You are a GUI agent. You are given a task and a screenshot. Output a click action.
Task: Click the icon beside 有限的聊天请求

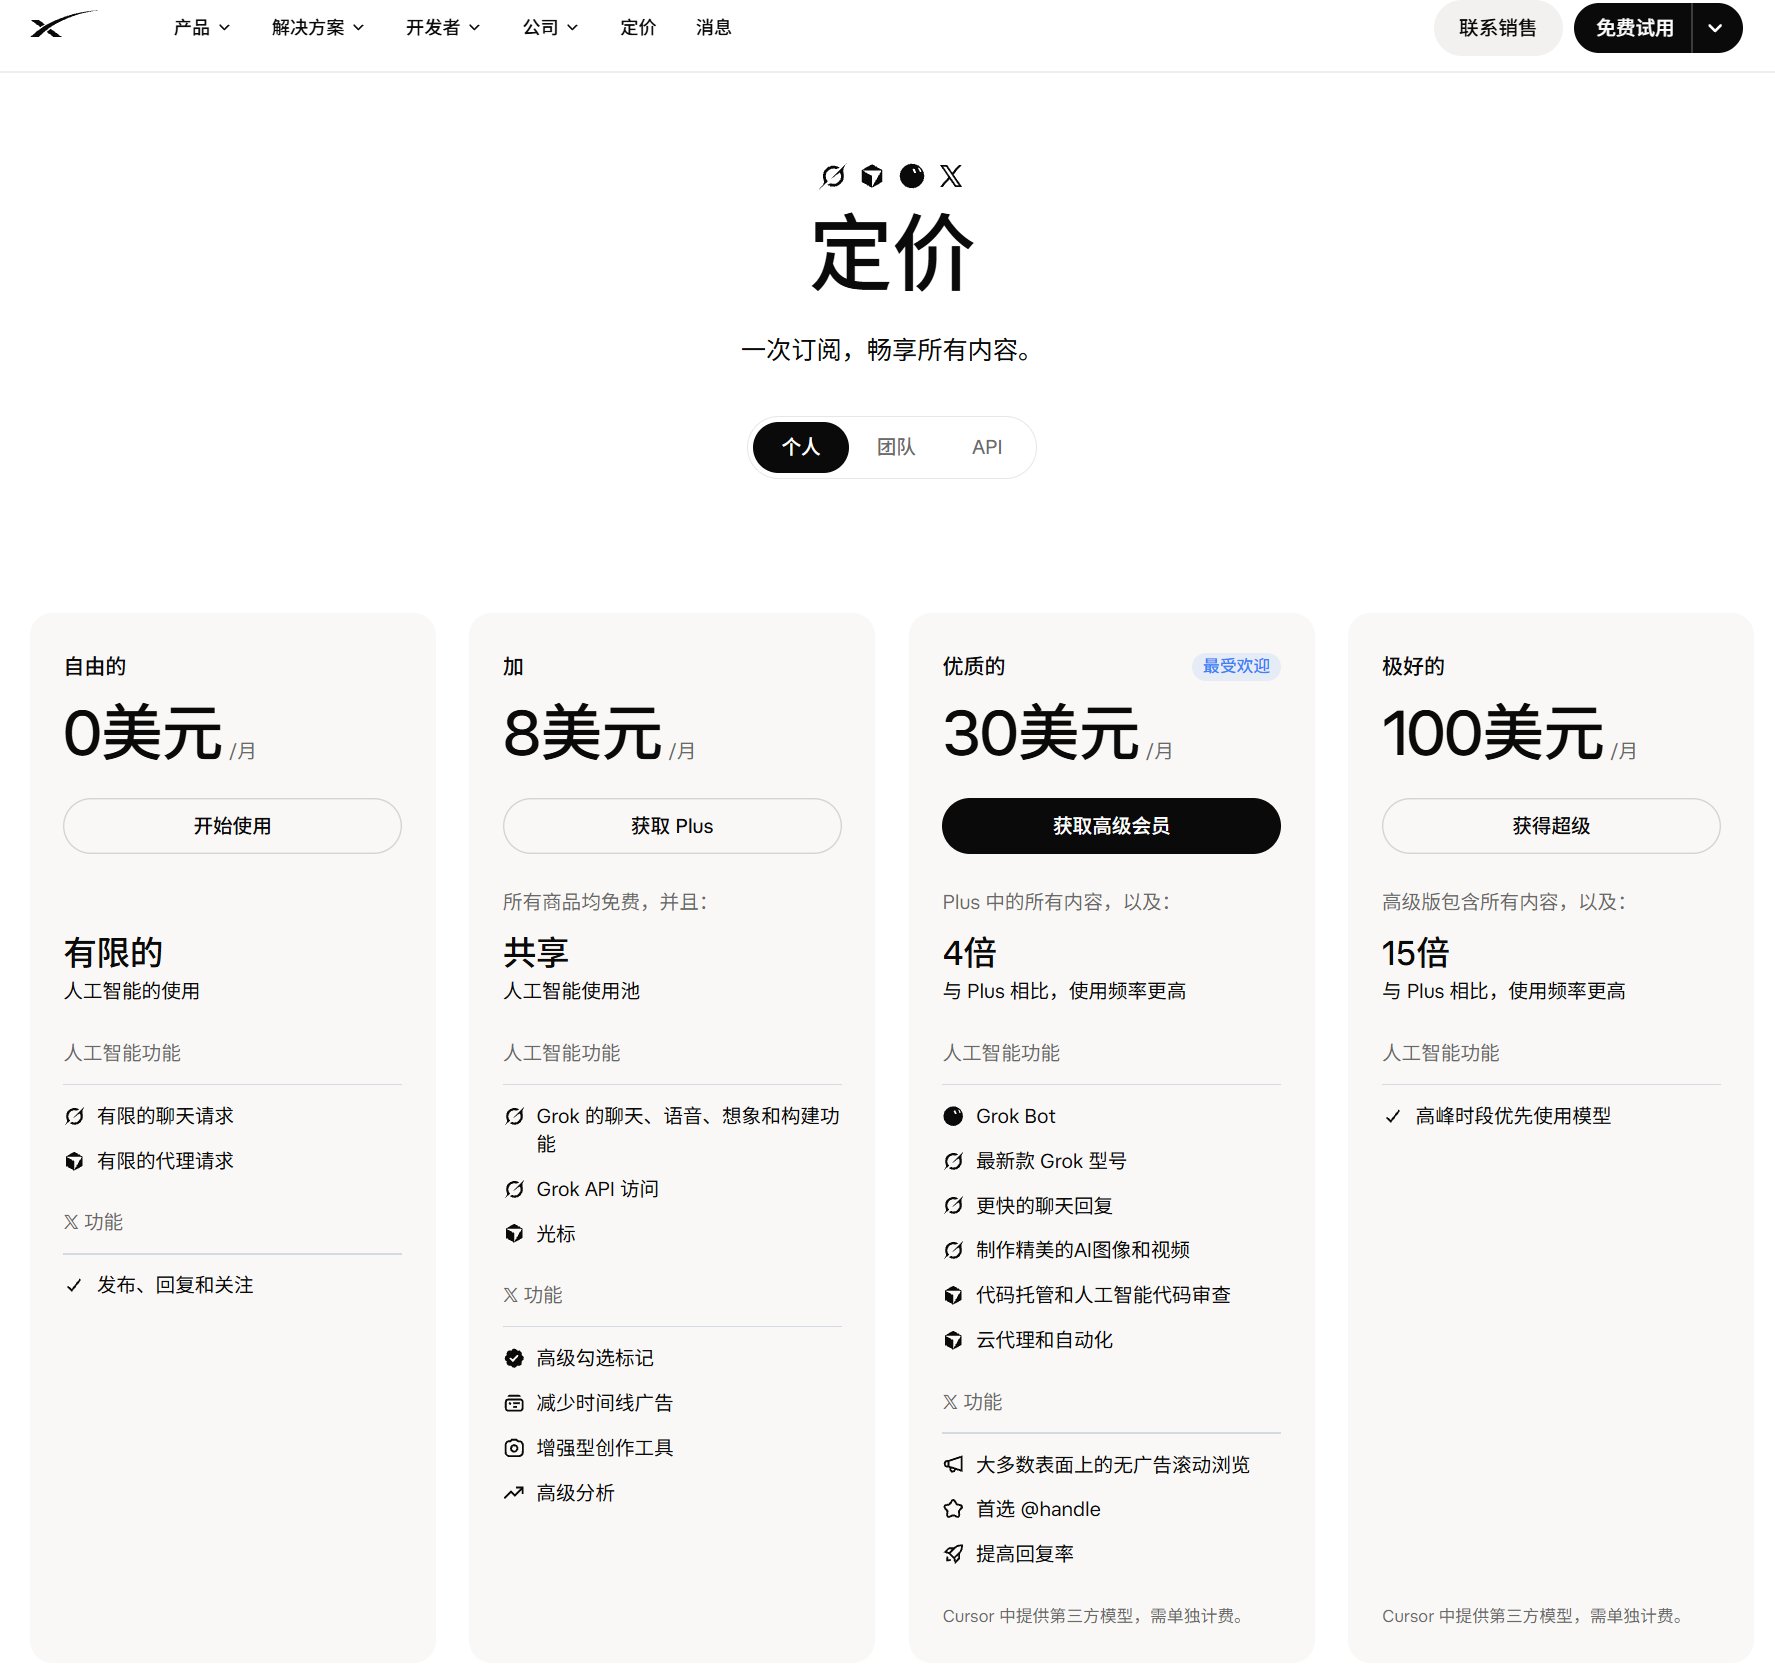(x=74, y=1116)
